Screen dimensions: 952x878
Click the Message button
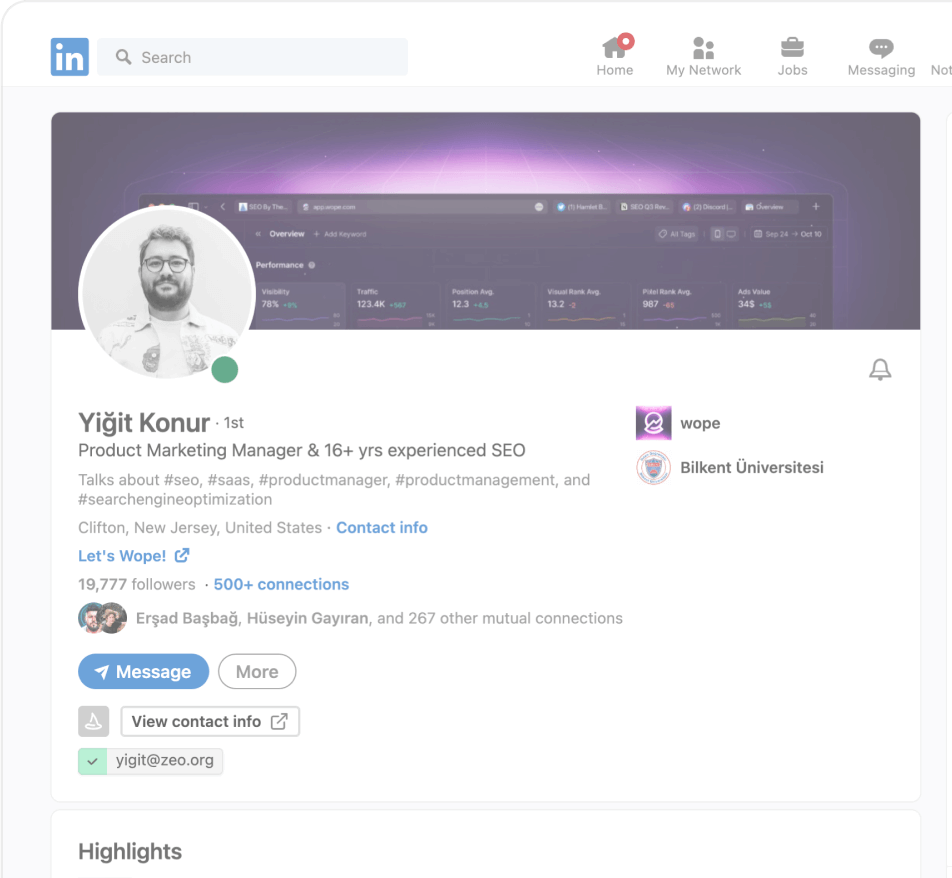click(143, 671)
